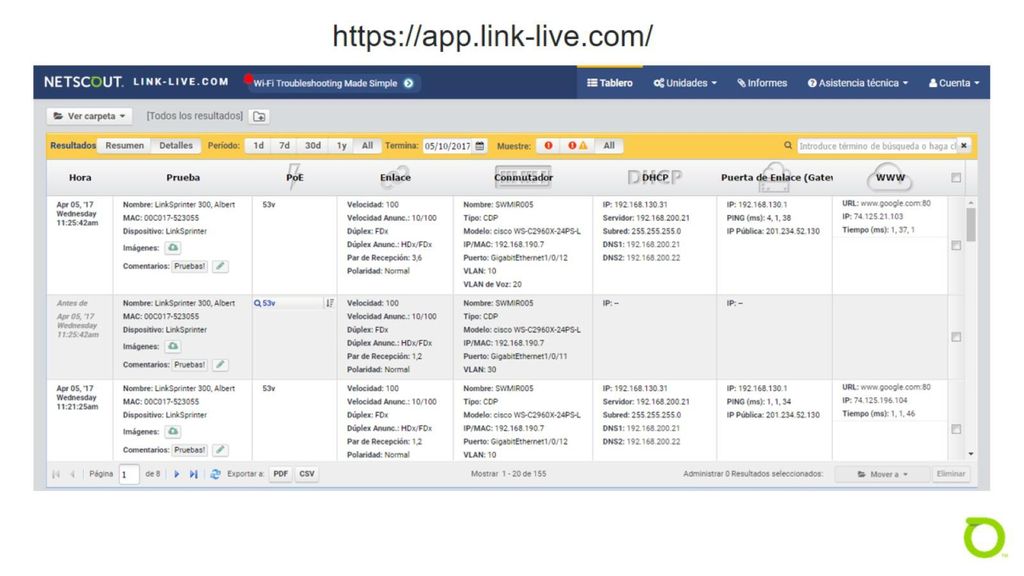1024x576 pixels.
Task: Show All results in Muestre filter
Action: point(609,146)
